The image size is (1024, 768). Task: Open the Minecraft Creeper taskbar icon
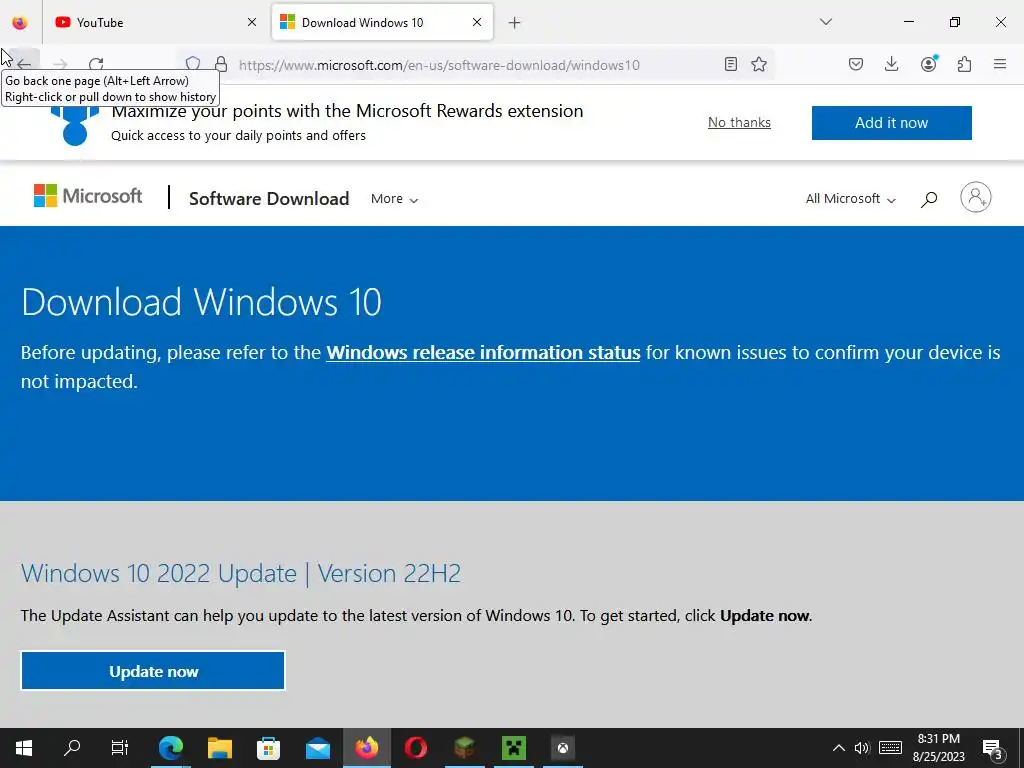click(x=514, y=748)
